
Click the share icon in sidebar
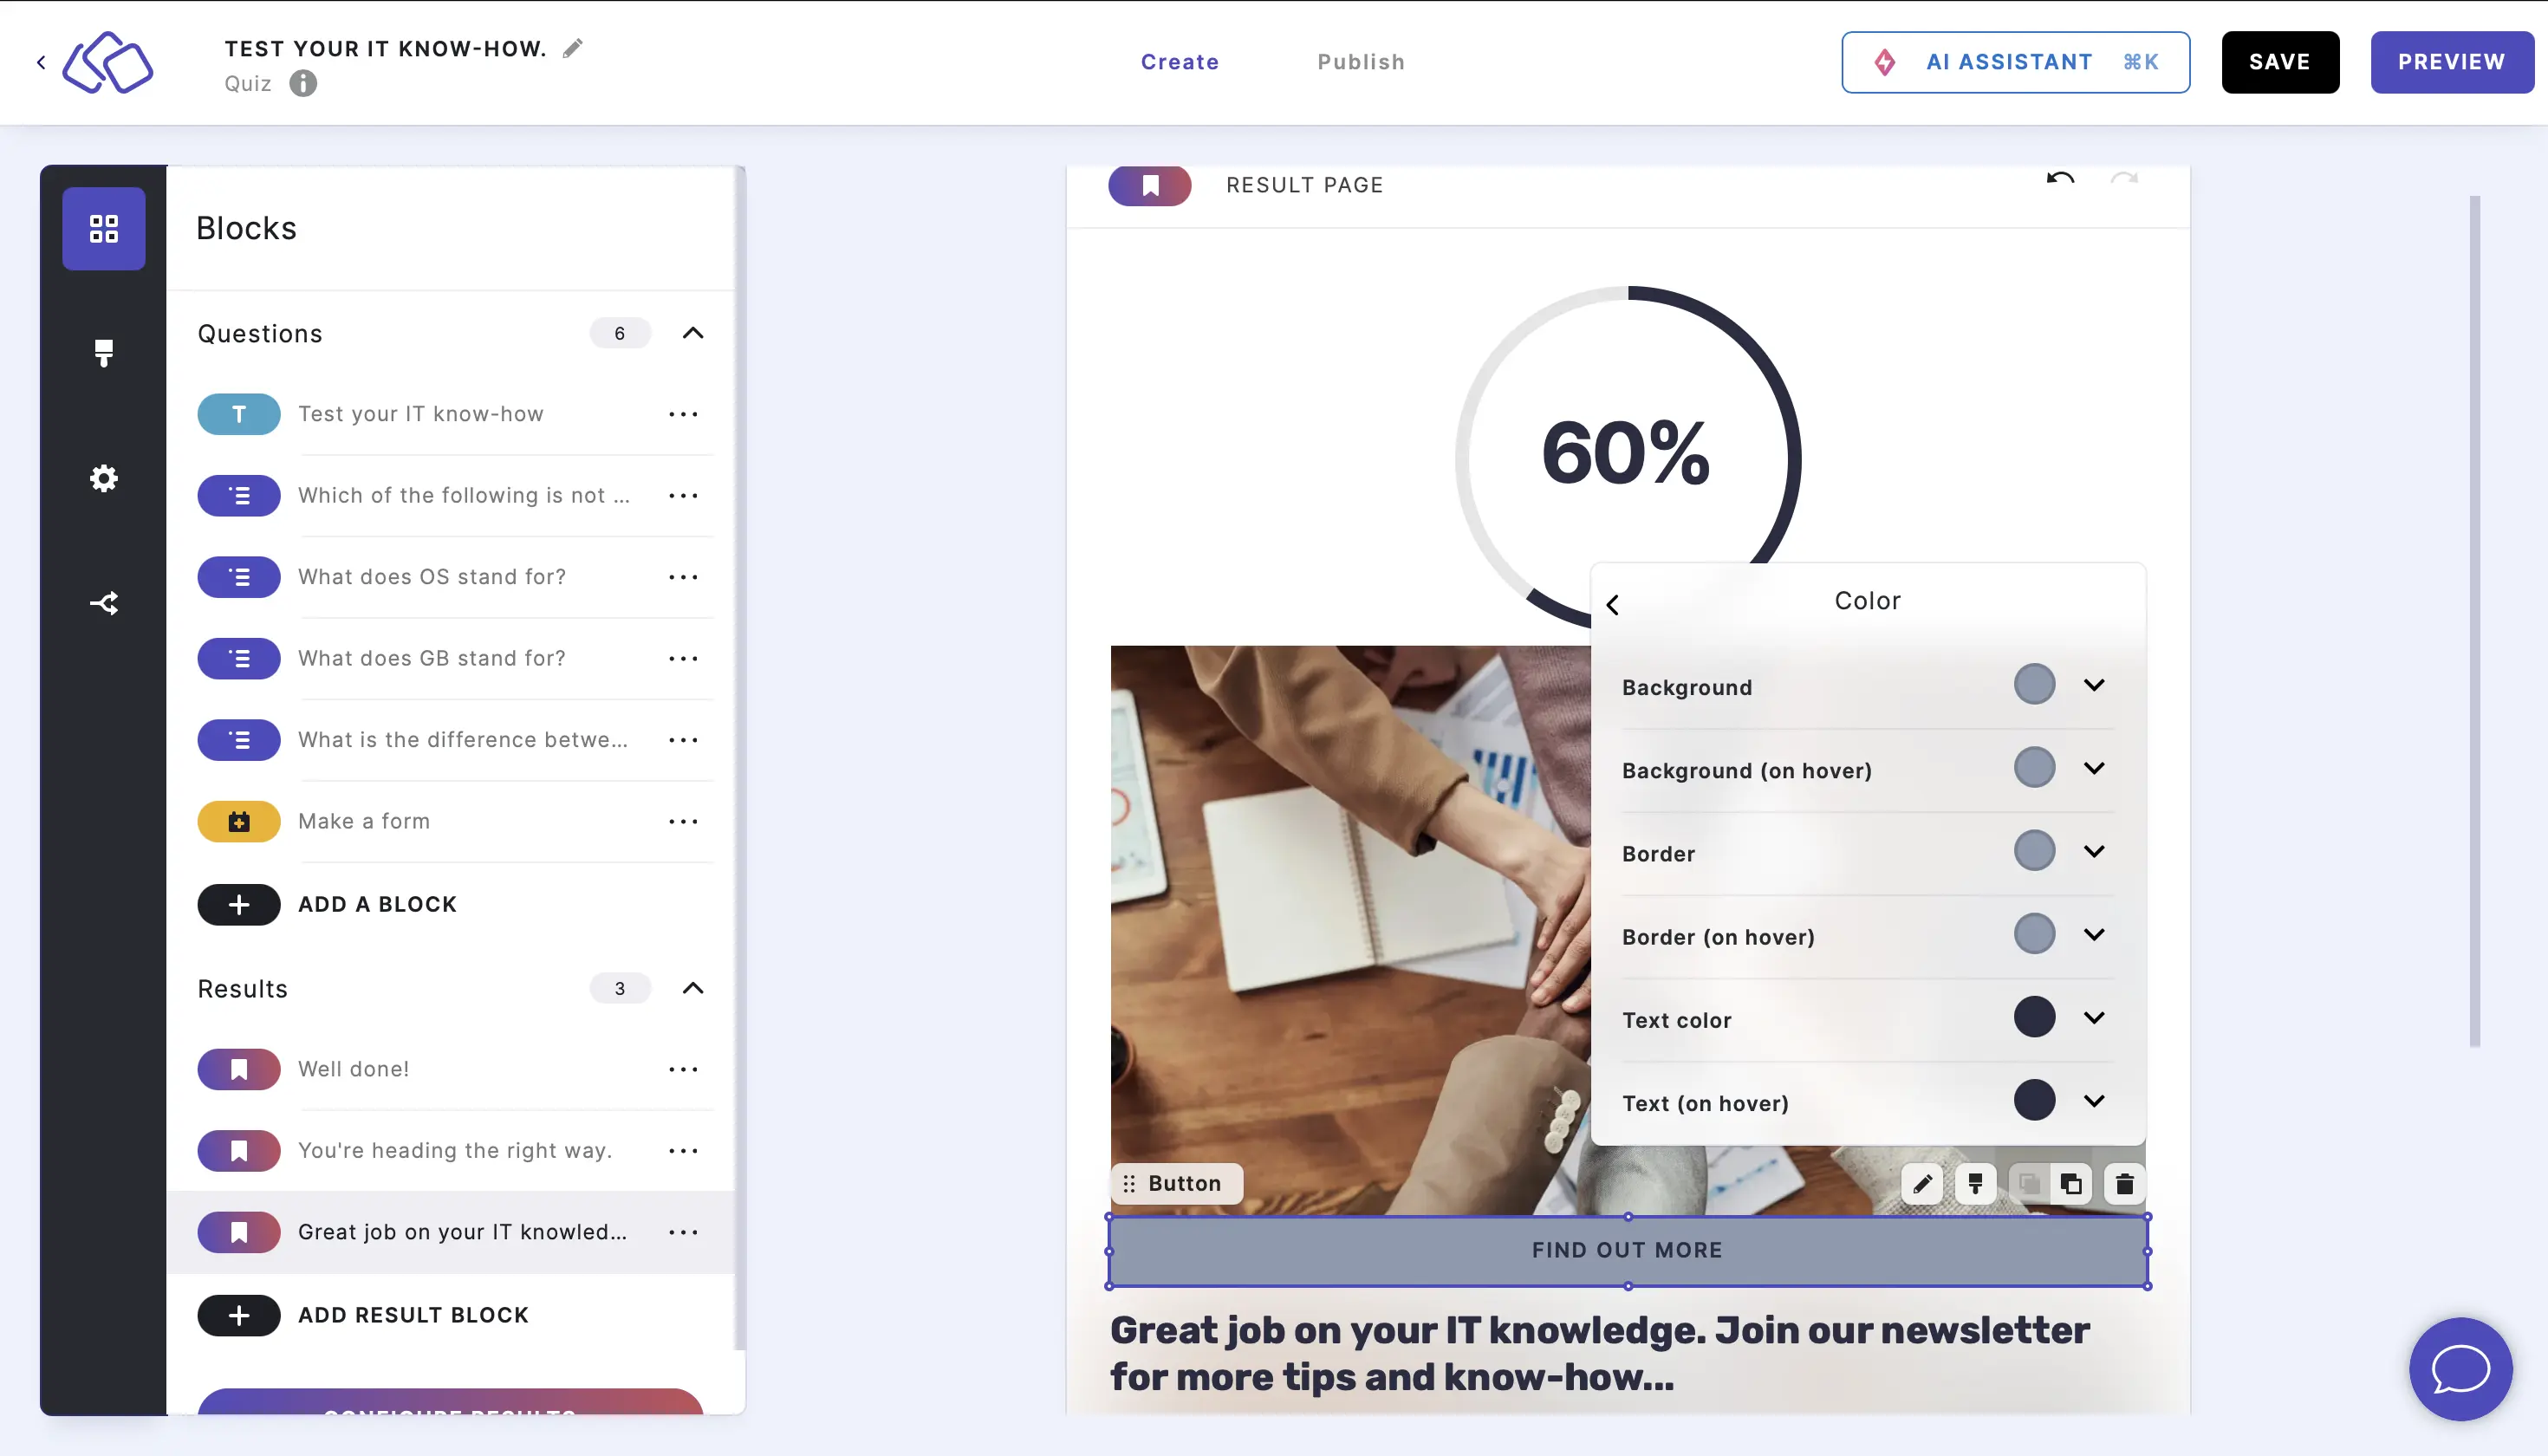[103, 602]
